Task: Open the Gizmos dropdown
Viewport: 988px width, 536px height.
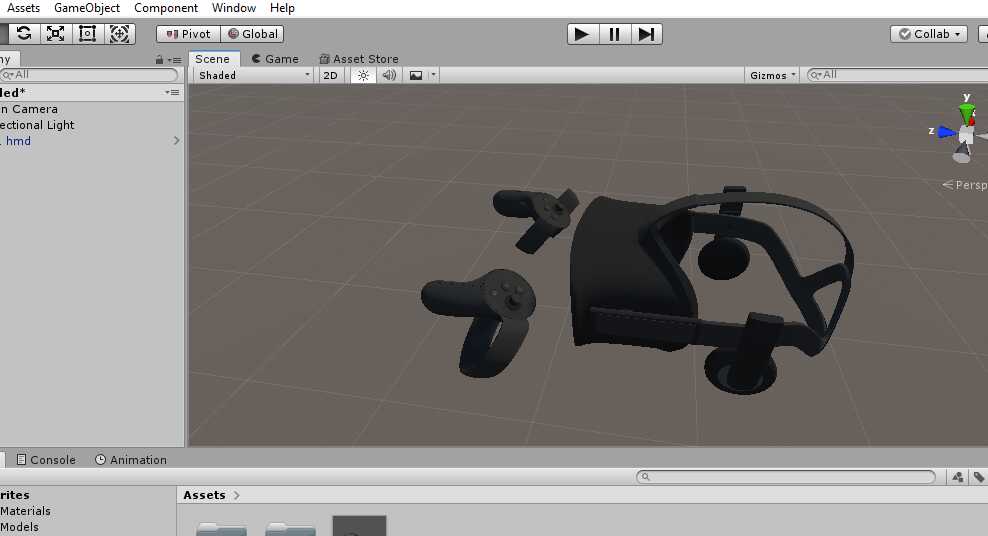Action: [772, 75]
